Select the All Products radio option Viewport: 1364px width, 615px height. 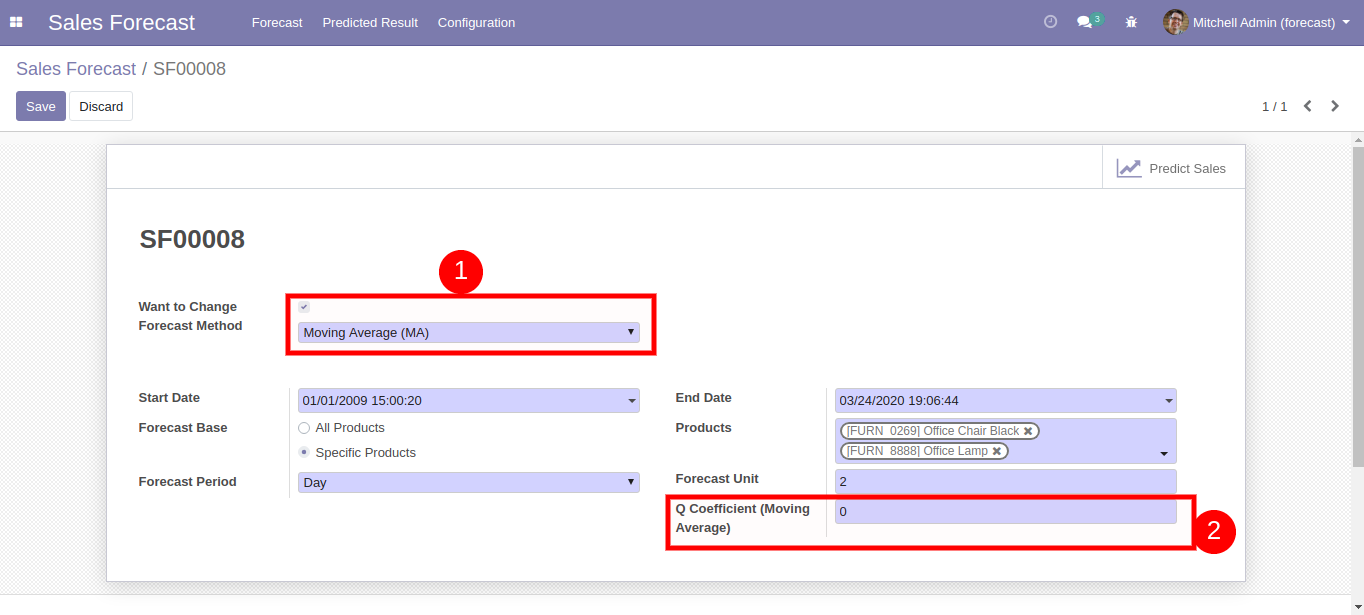click(x=304, y=428)
